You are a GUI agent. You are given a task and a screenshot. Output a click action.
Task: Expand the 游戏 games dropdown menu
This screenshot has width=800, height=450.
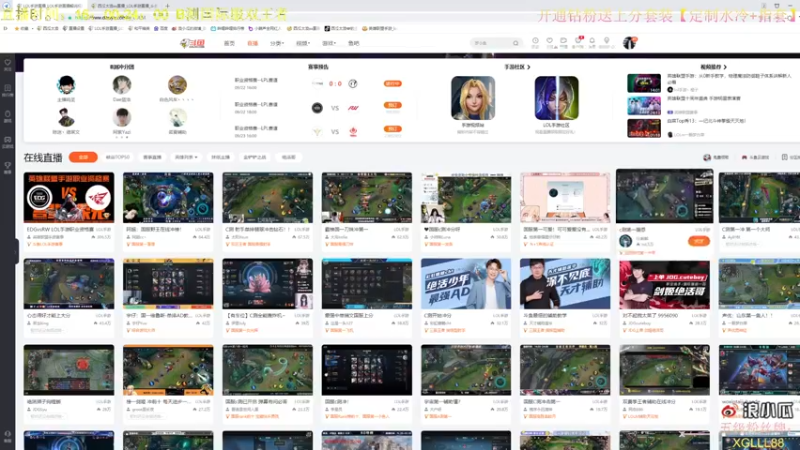click(x=329, y=43)
